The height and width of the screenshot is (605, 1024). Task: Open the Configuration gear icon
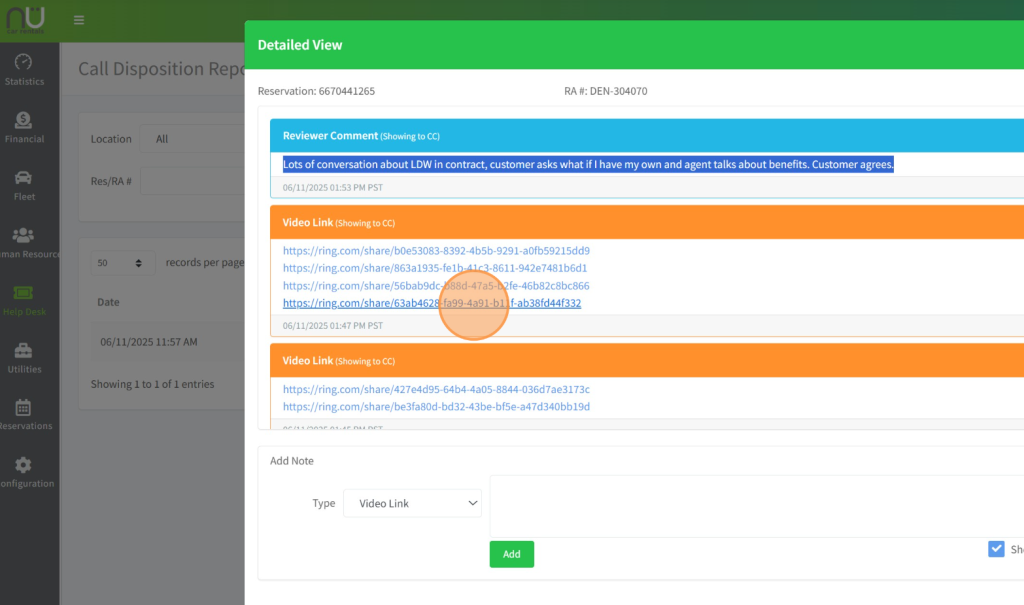[x=24, y=466]
